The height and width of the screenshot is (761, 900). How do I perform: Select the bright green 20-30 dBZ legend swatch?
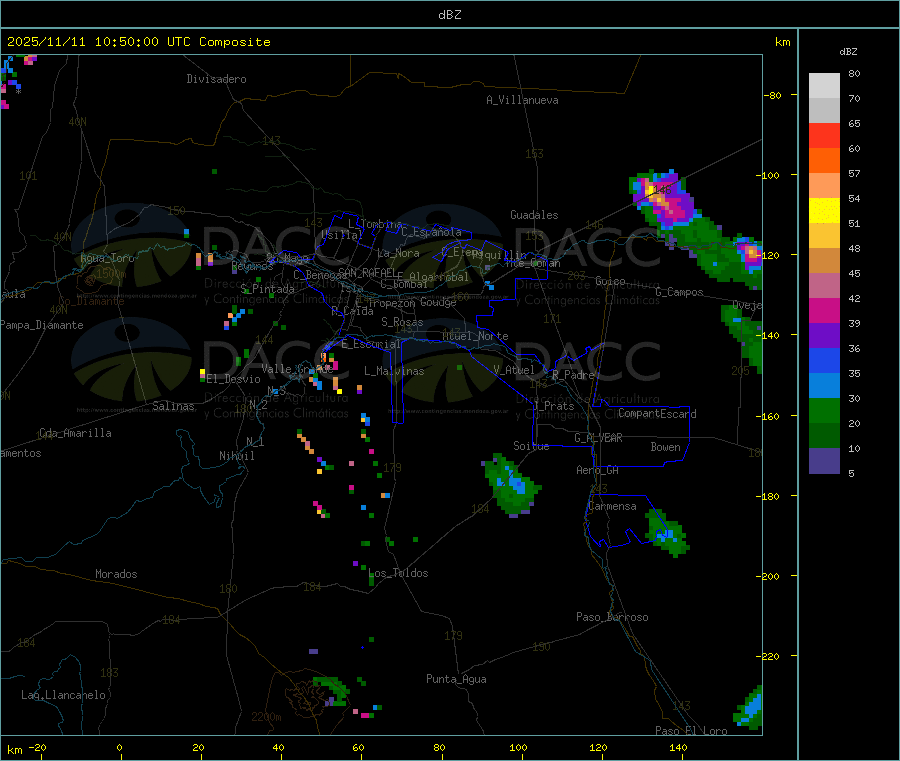(x=824, y=410)
